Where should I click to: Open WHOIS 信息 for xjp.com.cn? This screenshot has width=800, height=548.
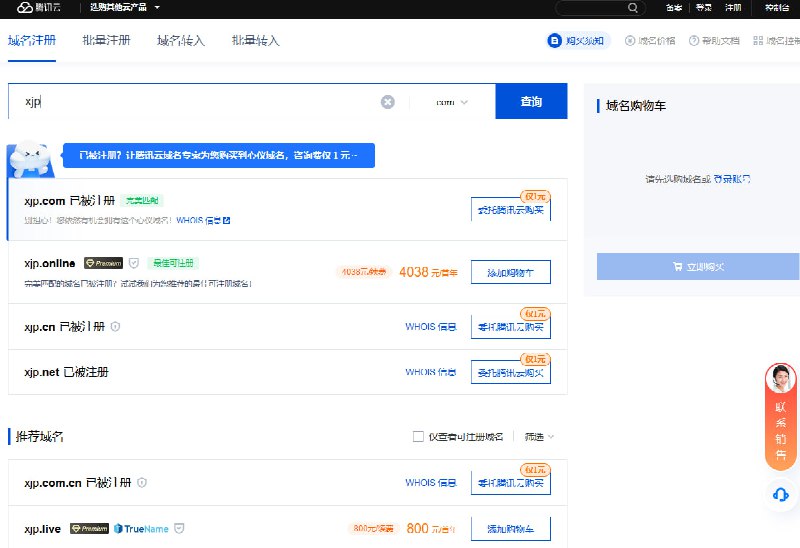431,482
